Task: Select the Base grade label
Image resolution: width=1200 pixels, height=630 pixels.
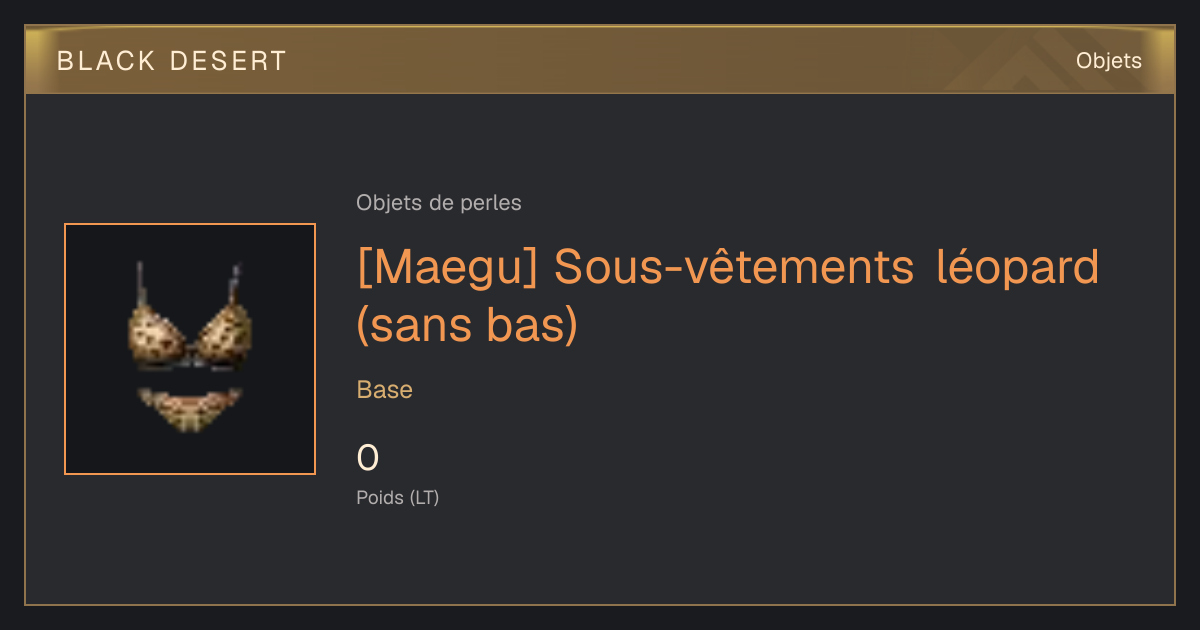Action: [385, 390]
